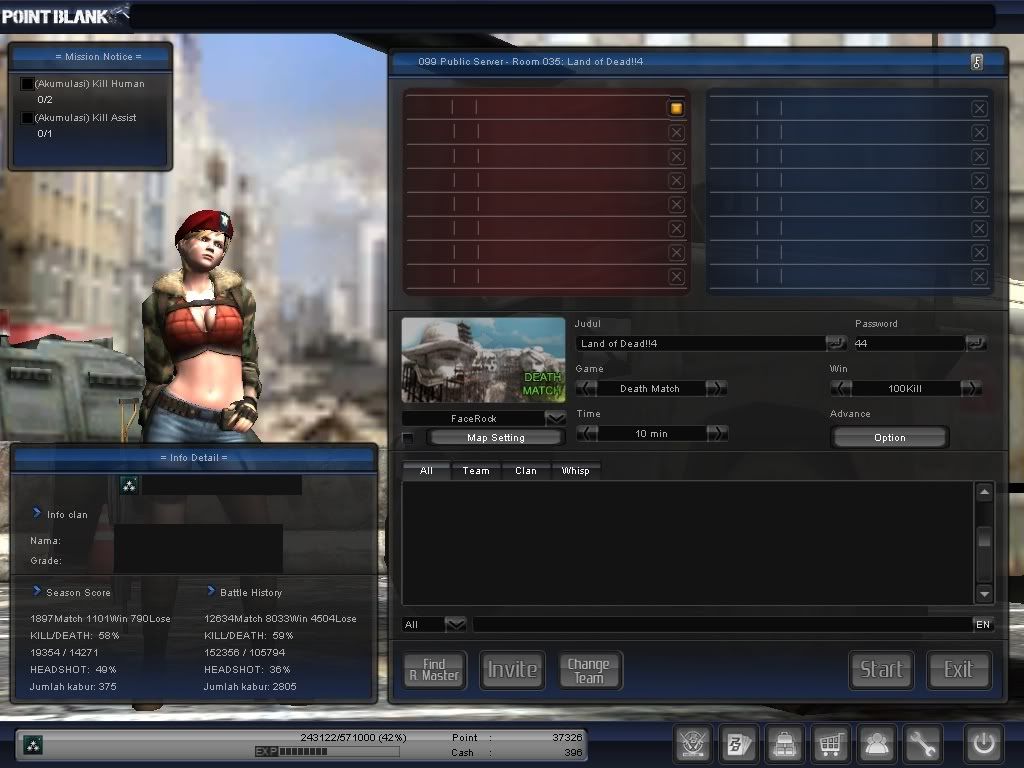Toggle the sixth blue team slot X
The image size is (1024, 768).
pyautogui.click(x=979, y=229)
